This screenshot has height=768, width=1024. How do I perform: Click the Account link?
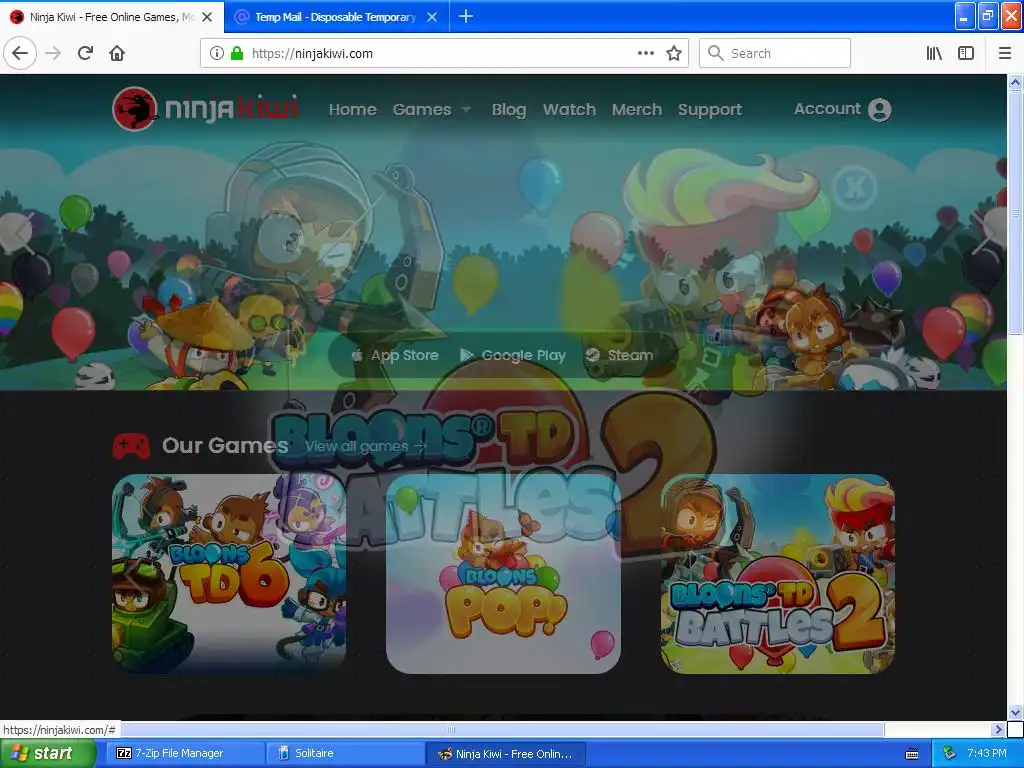coord(827,108)
